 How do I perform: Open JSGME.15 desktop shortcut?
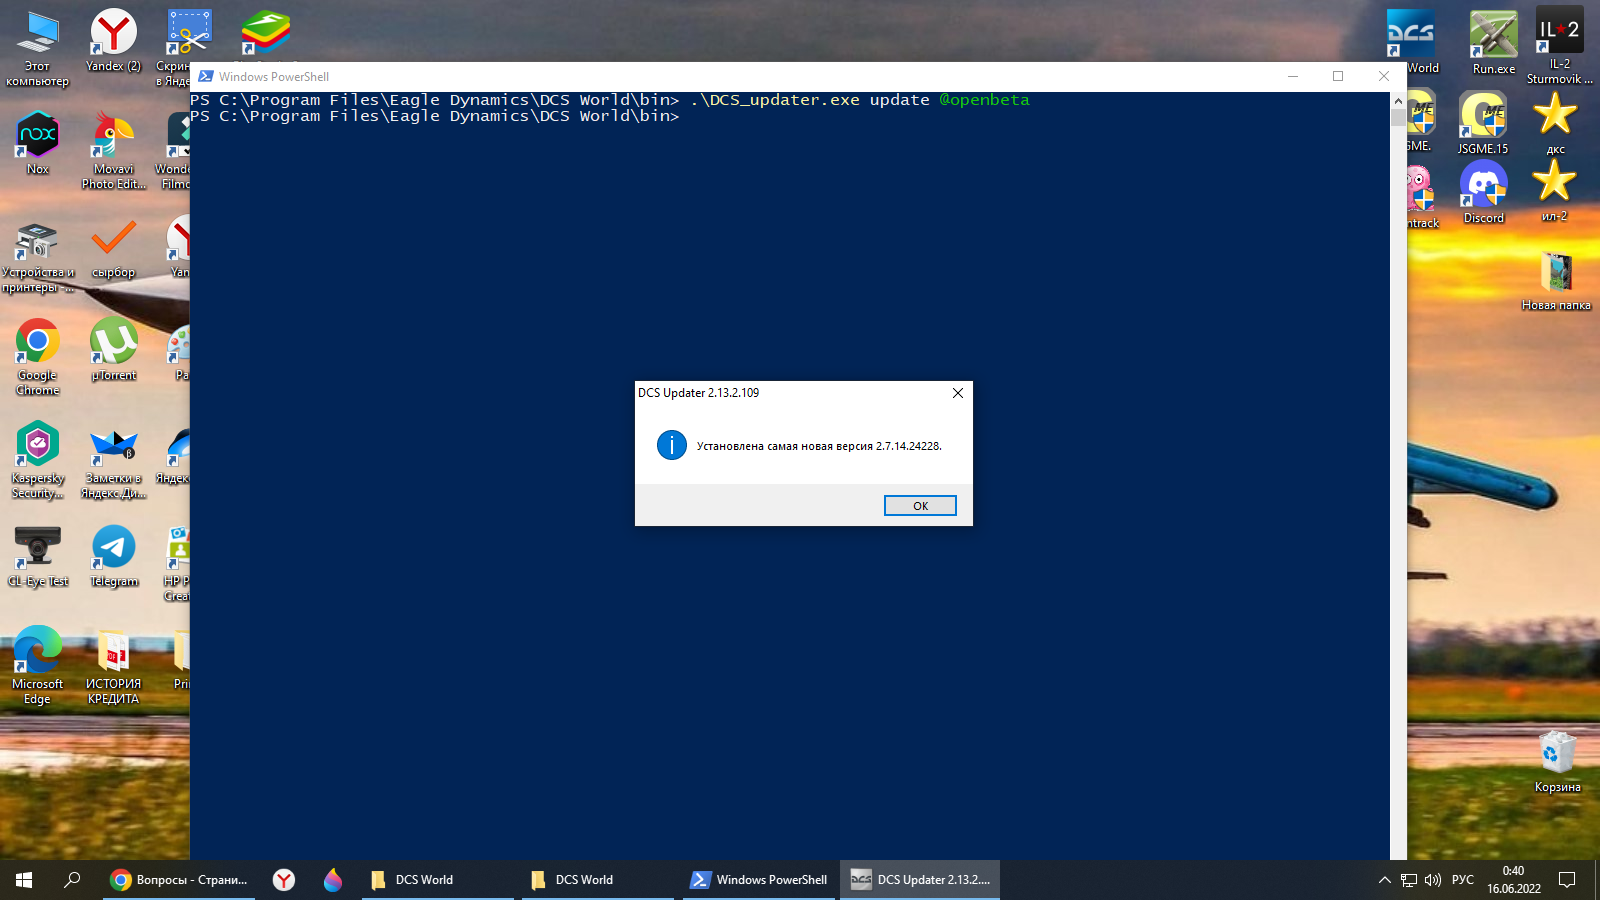1483,123
